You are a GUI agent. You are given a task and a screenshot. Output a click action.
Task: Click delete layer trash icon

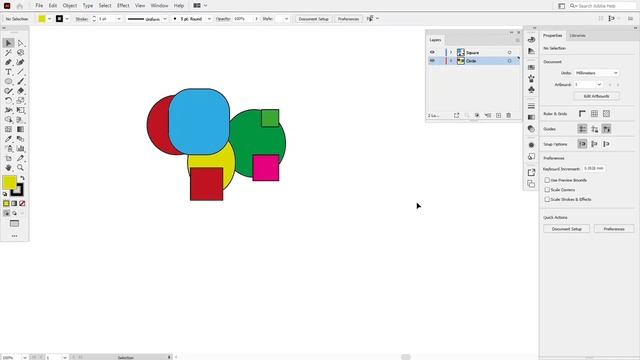click(x=509, y=116)
